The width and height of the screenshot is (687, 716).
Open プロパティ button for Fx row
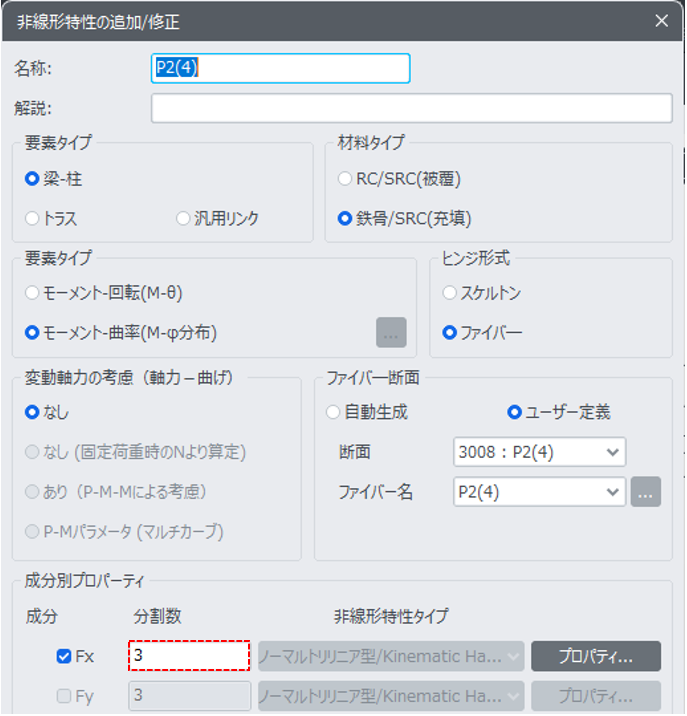point(595,657)
